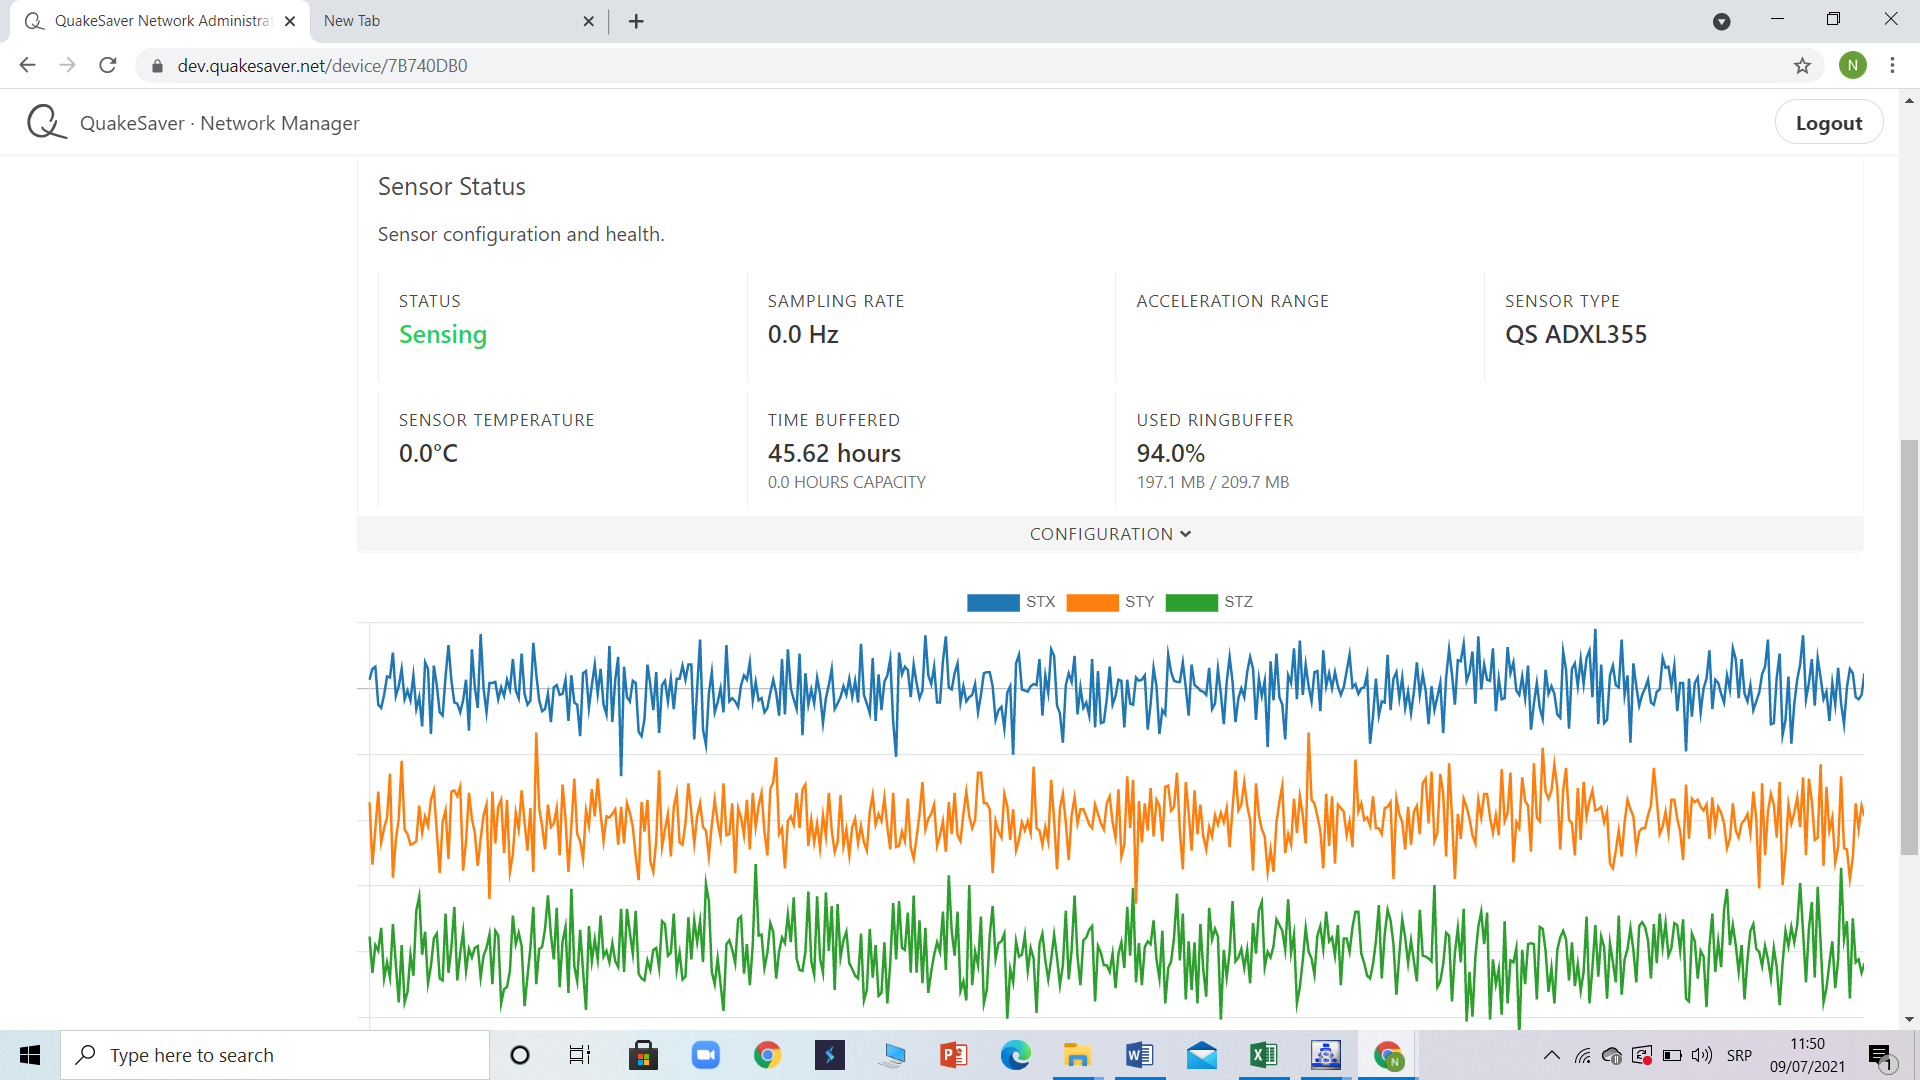This screenshot has height=1080, width=1920.
Task: Click the QuakeSaver logo icon
Action: click(46, 122)
